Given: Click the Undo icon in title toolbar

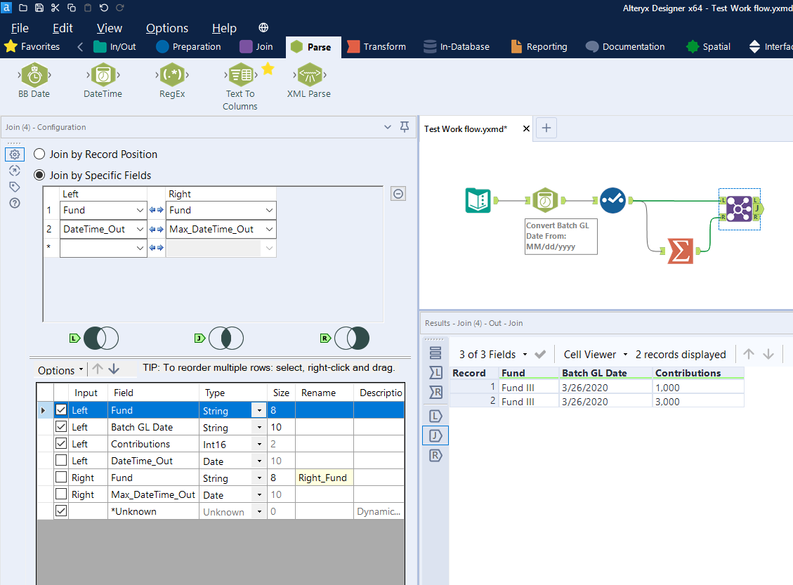Looking at the screenshot, I should [104, 8].
